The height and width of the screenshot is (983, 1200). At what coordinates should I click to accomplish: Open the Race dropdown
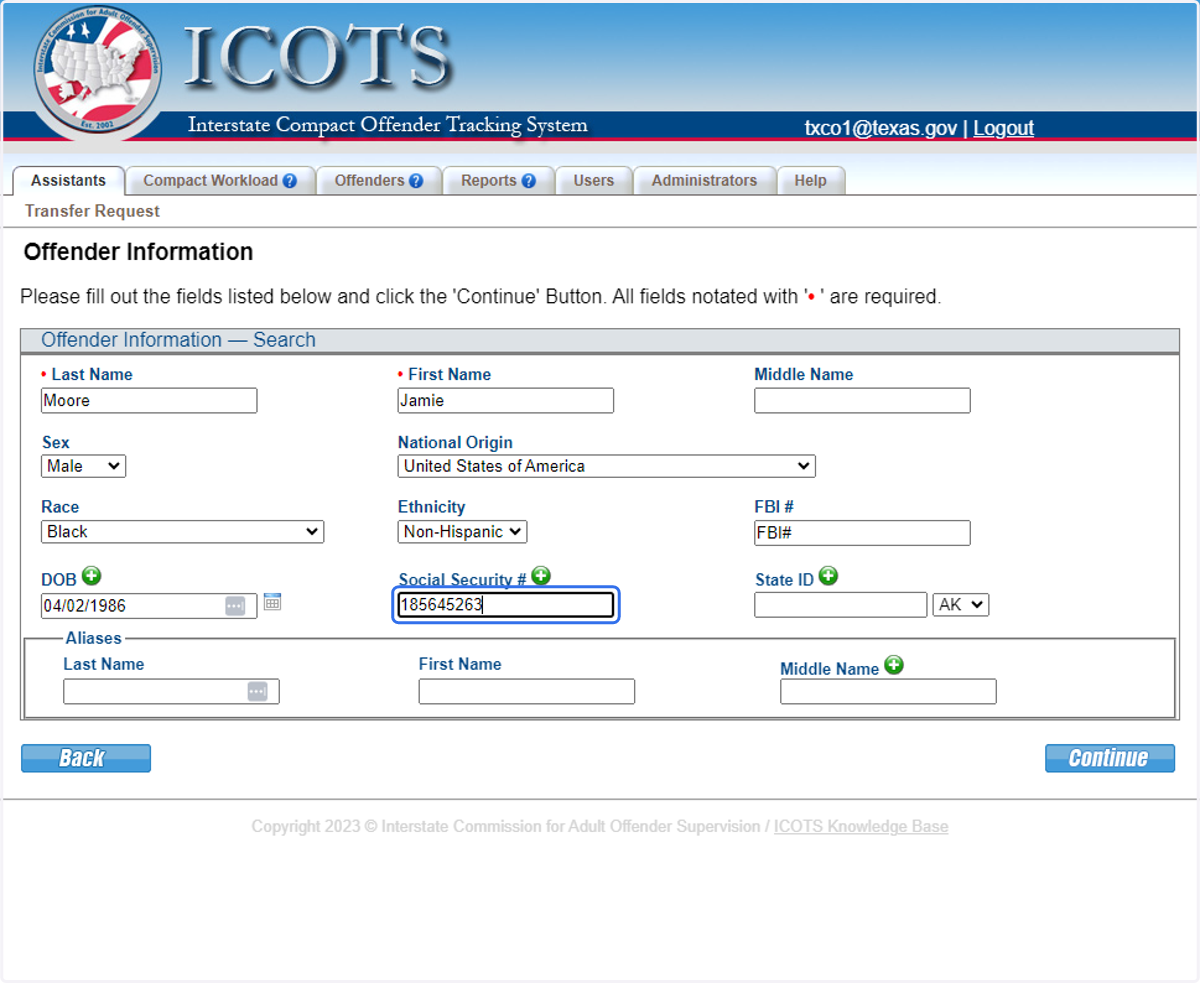pos(182,532)
